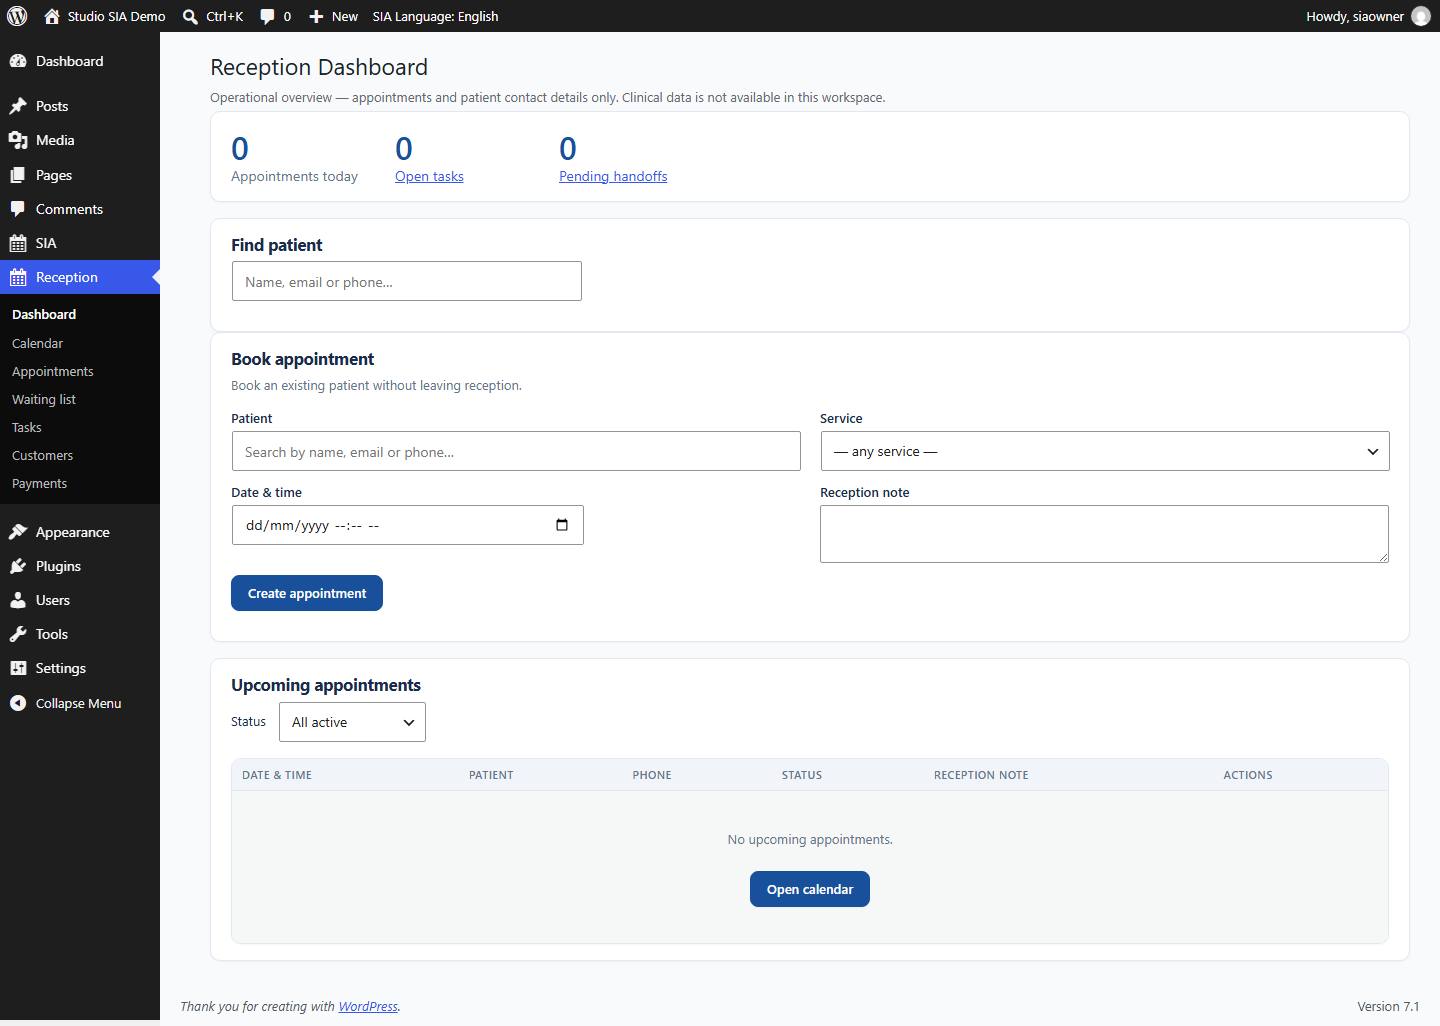This screenshot has width=1440, height=1026.
Task: Click the Dashboard gauge icon in sidebar
Action: click(x=18, y=61)
